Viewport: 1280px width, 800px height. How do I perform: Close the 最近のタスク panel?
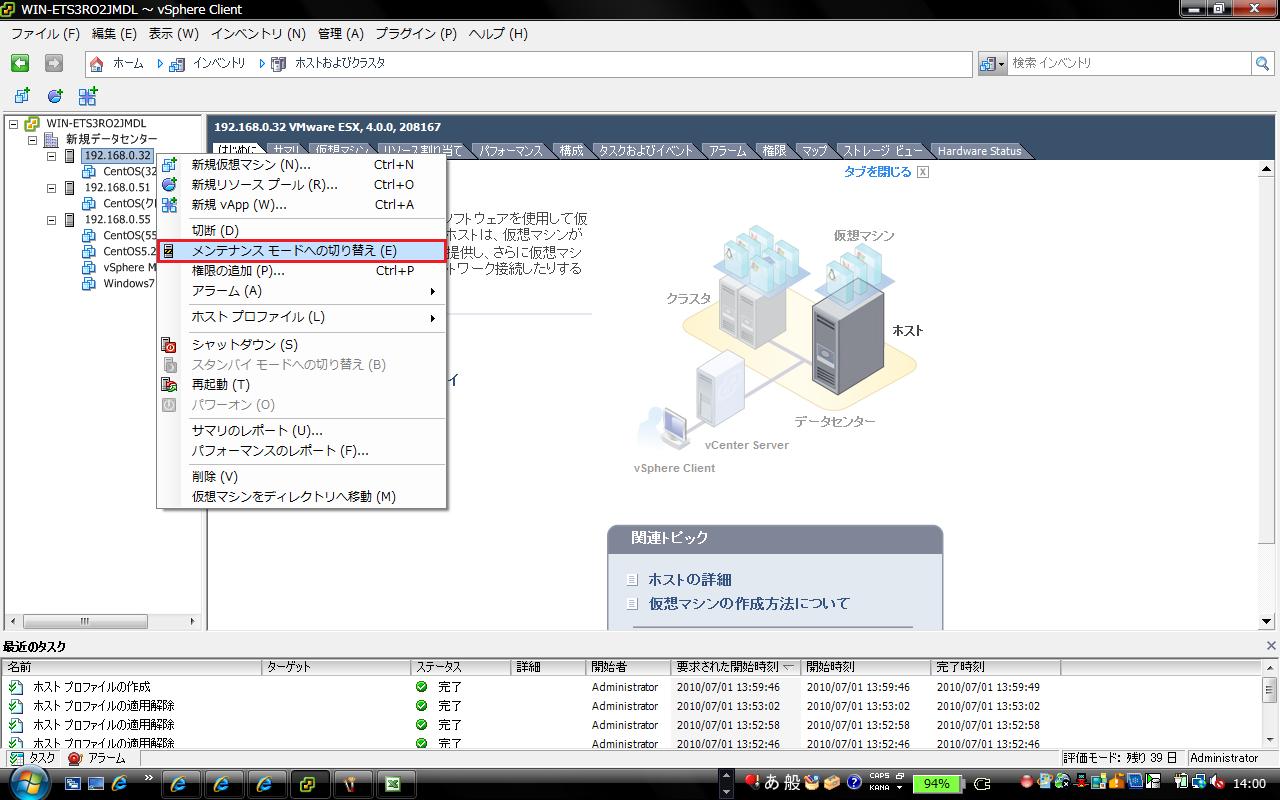point(1271,646)
